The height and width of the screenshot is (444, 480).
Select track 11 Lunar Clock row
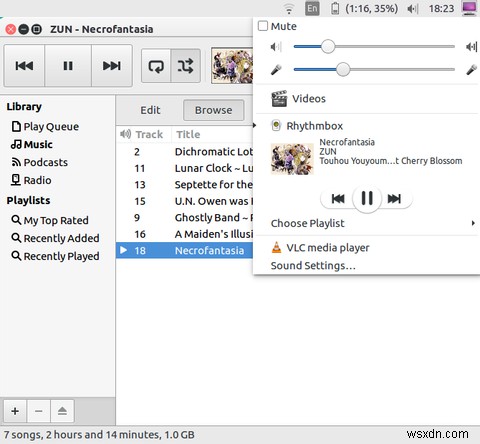click(185, 168)
